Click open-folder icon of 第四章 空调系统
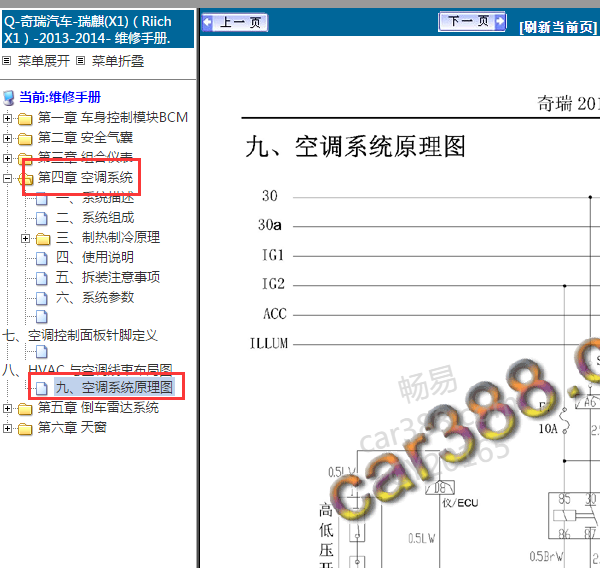This screenshot has height=568, width=600. click(26, 178)
